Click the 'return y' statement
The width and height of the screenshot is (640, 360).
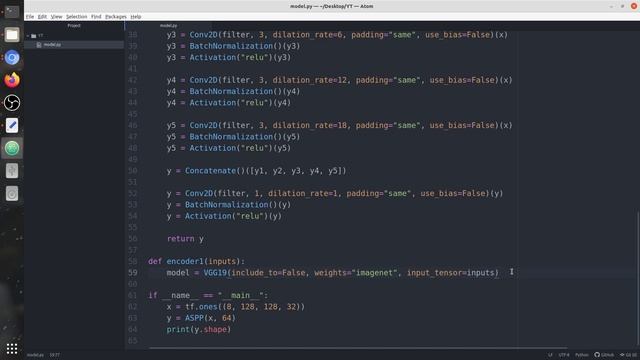pyautogui.click(x=185, y=239)
